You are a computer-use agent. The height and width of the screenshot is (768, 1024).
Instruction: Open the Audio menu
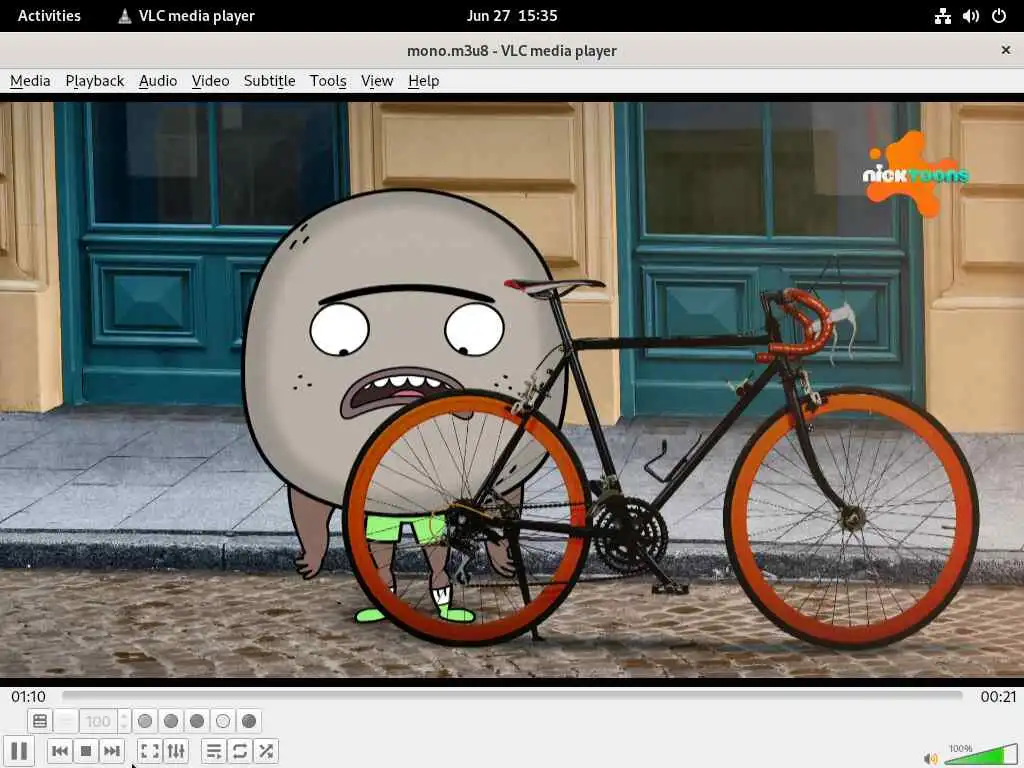tap(158, 81)
